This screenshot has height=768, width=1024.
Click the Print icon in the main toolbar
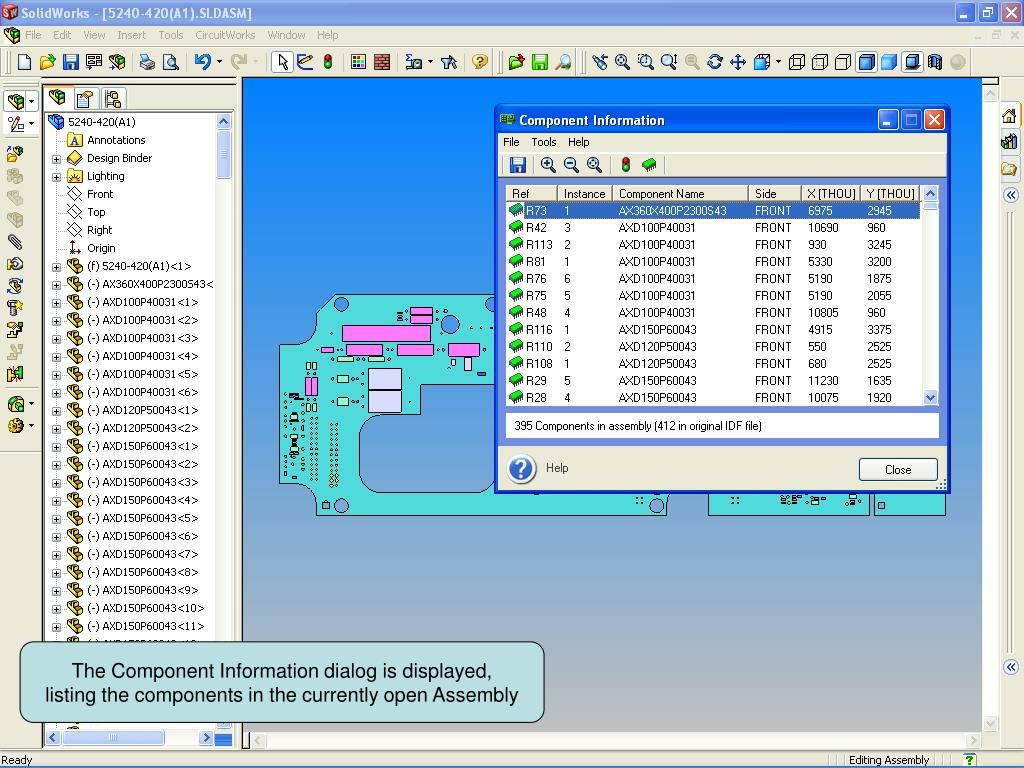[147, 62]
